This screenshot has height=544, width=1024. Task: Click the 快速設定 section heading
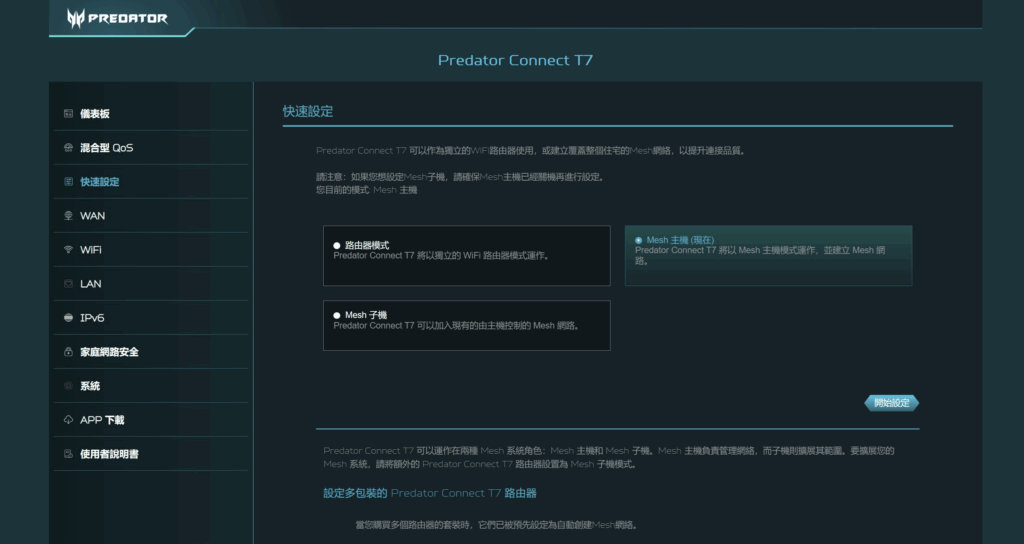point(308,111)
